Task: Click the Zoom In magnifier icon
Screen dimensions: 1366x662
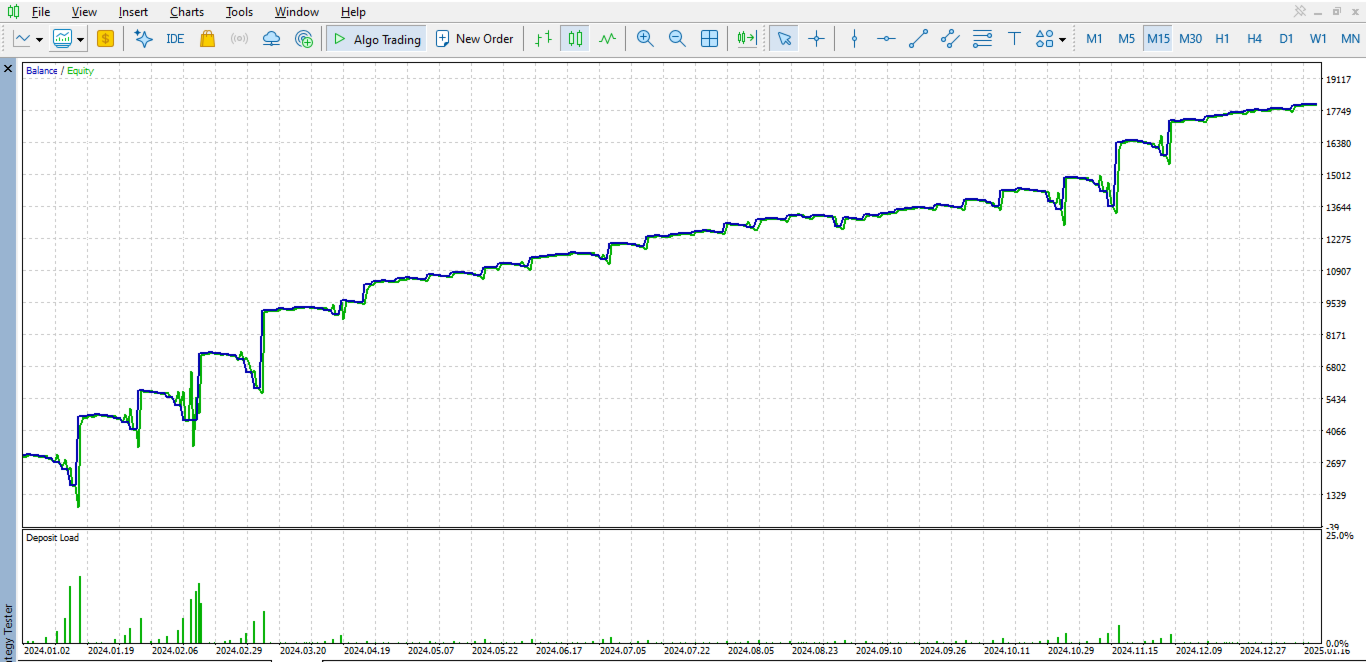Action: pos(645,39)
